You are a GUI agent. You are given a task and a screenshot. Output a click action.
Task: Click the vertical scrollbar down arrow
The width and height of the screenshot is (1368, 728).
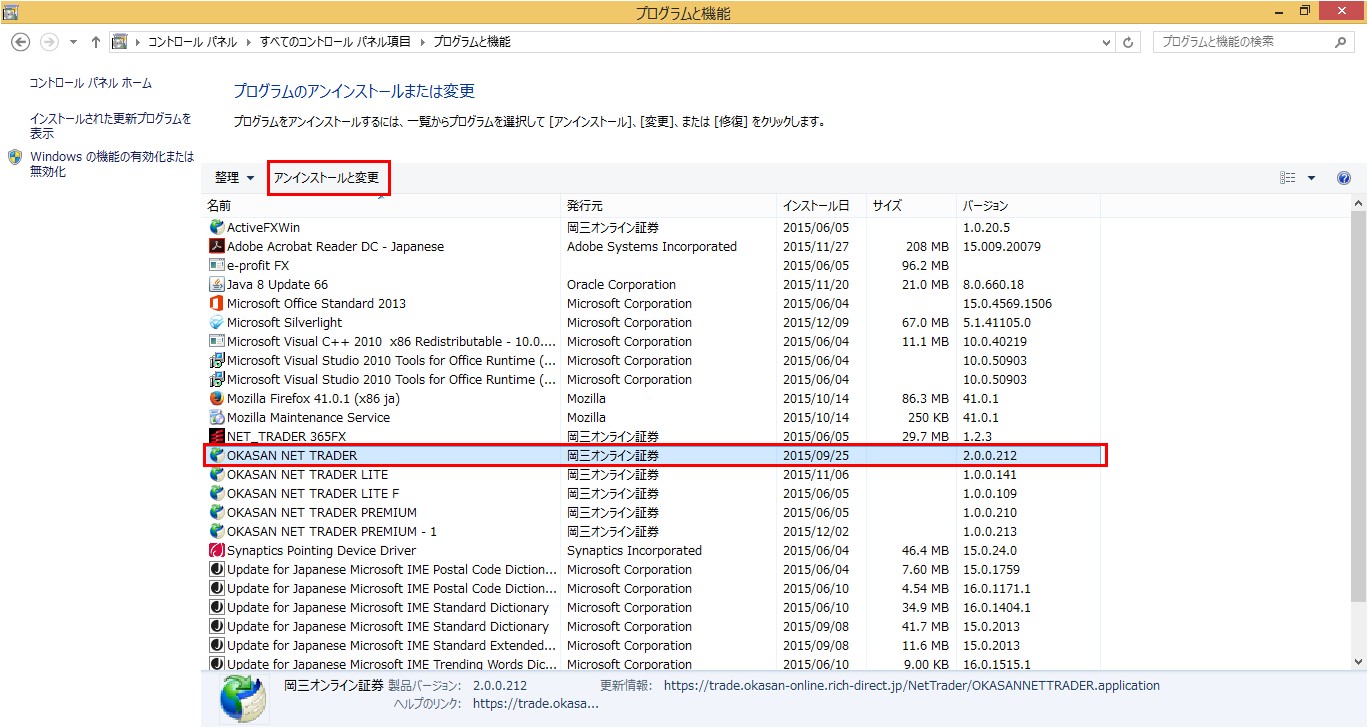point(1358,662)
